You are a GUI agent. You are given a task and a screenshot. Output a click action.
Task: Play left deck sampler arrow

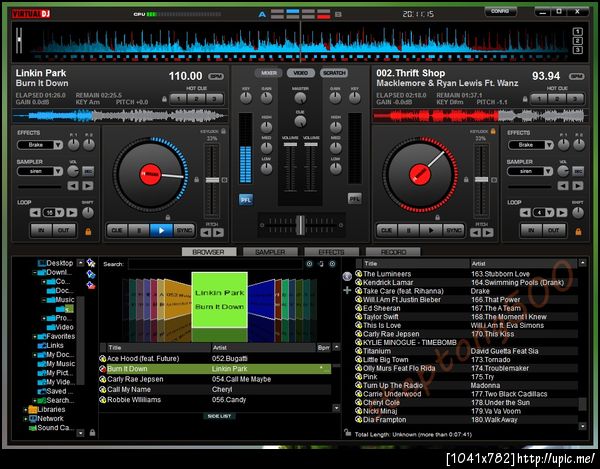point(88,186)
